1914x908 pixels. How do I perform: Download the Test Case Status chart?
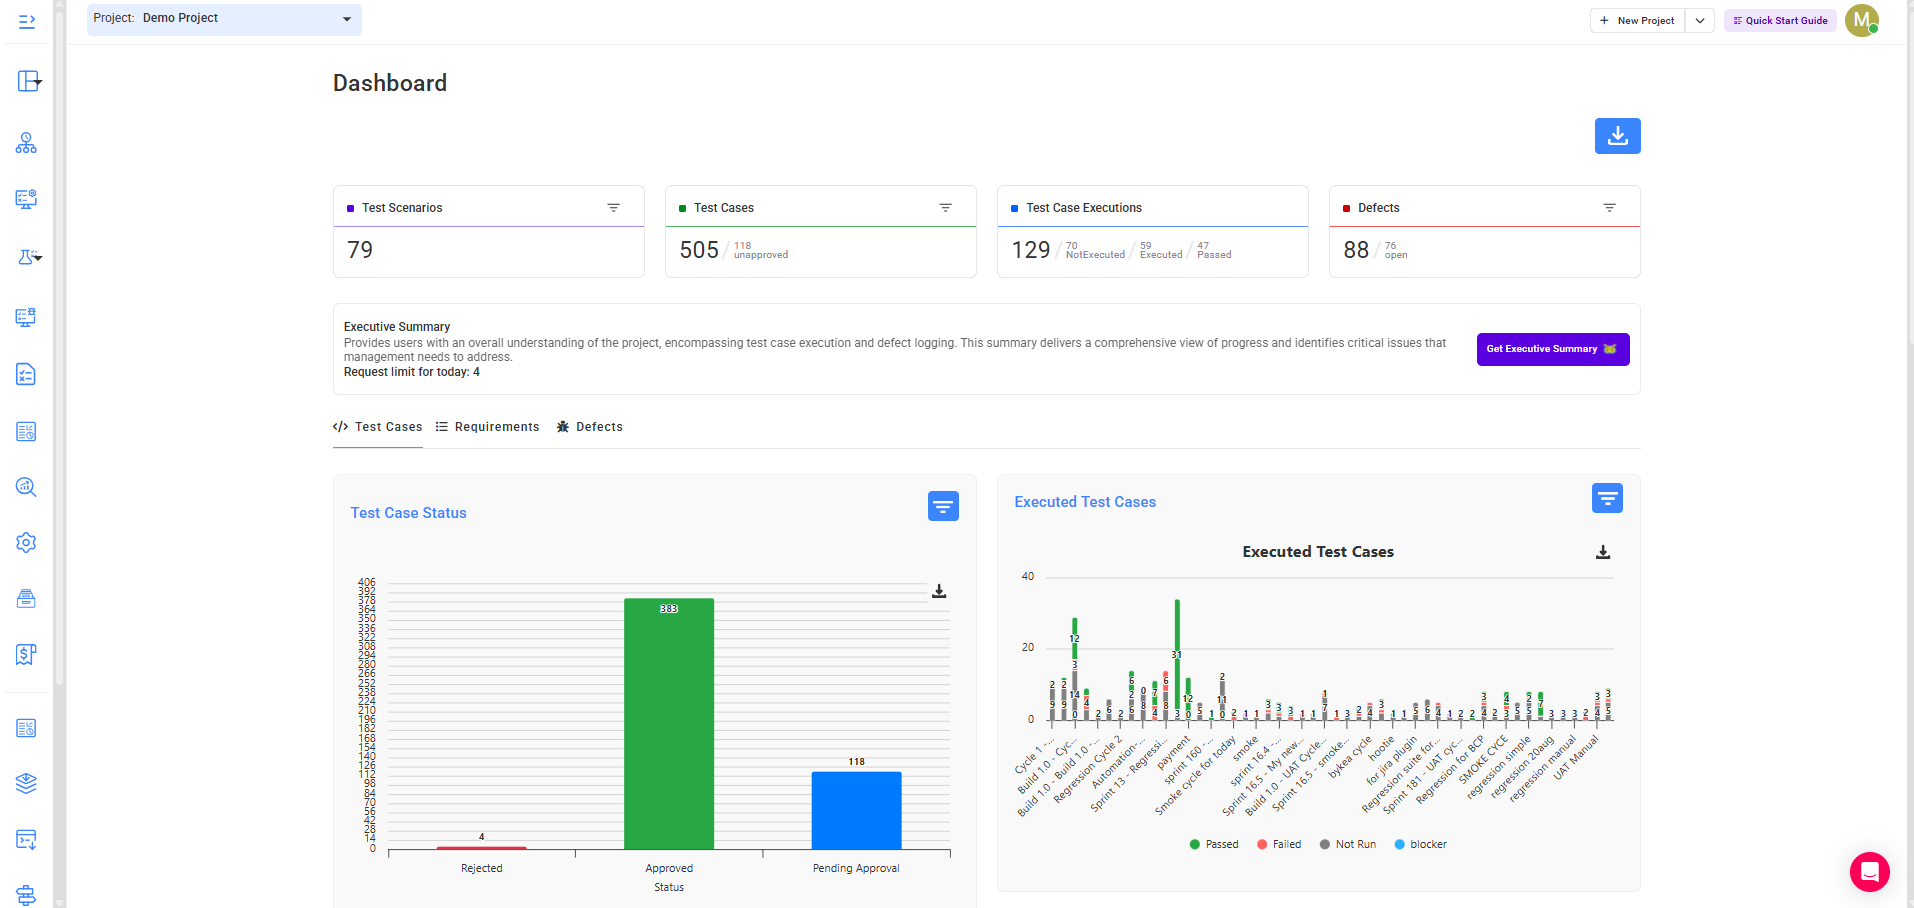tap(939, 591)
